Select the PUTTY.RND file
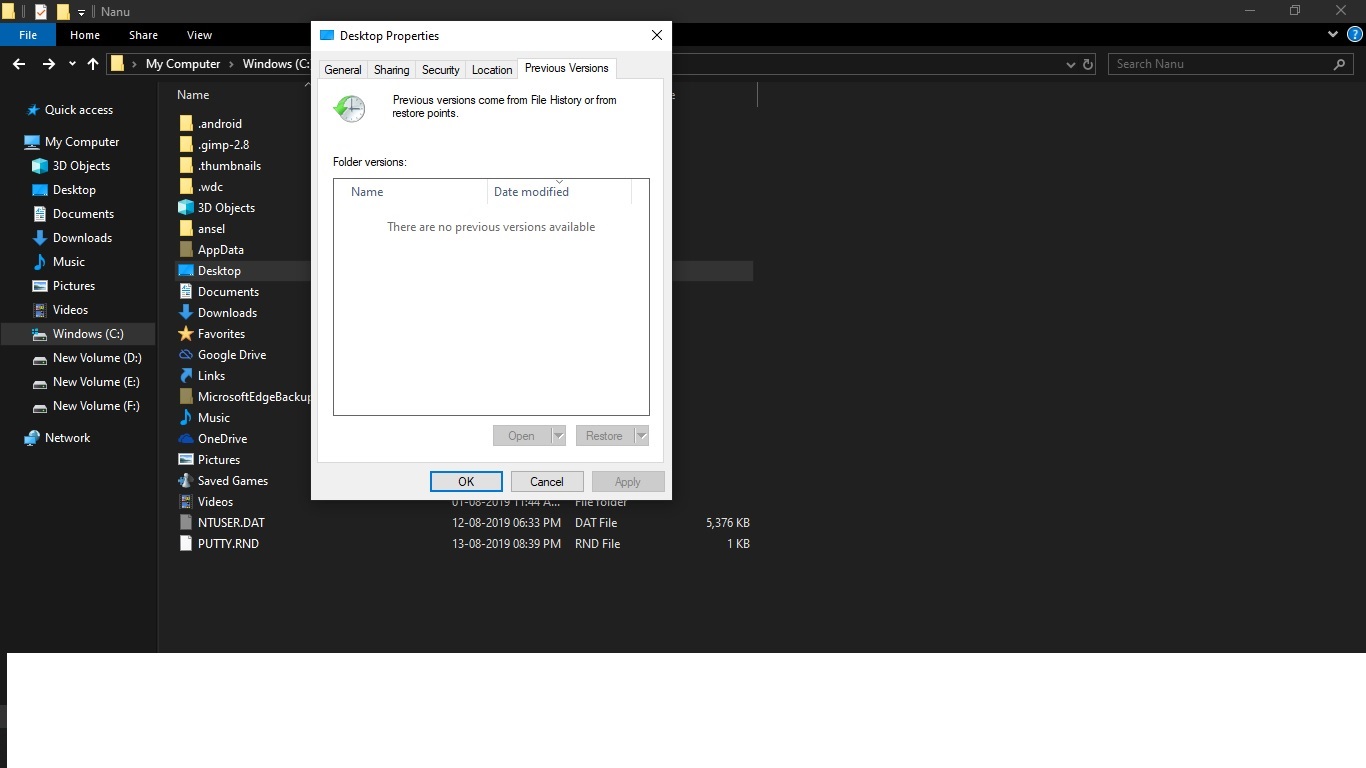 pyautogui.click(x=228, y=544)
